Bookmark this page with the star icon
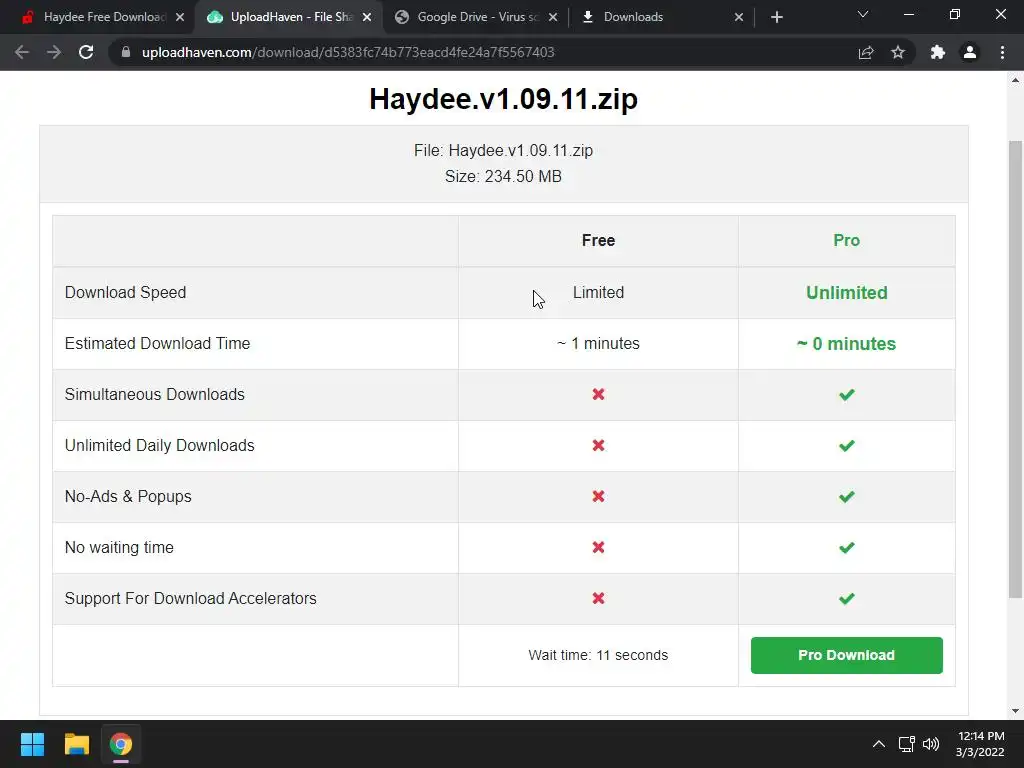This screenshot has height=768, width=1024. [x=898, y=52]
